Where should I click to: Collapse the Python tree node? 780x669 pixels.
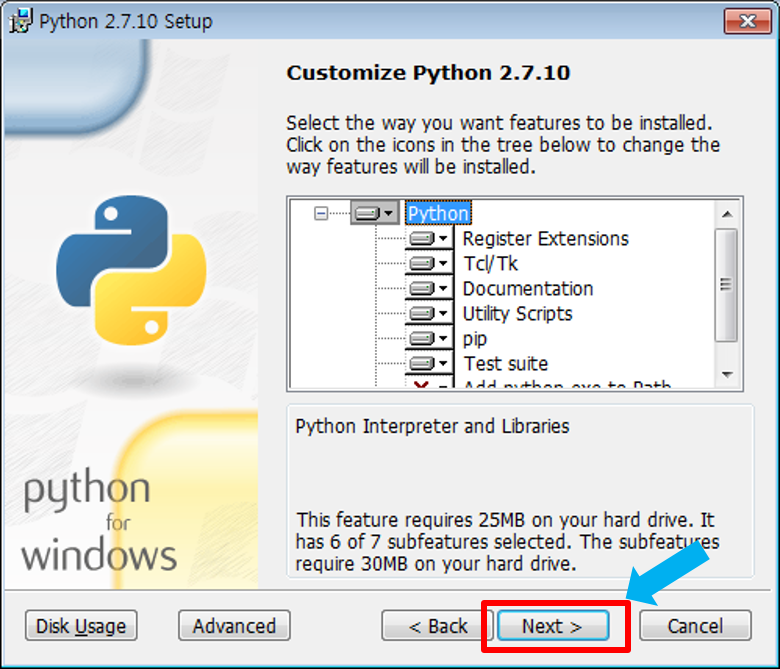pos(321,213)
